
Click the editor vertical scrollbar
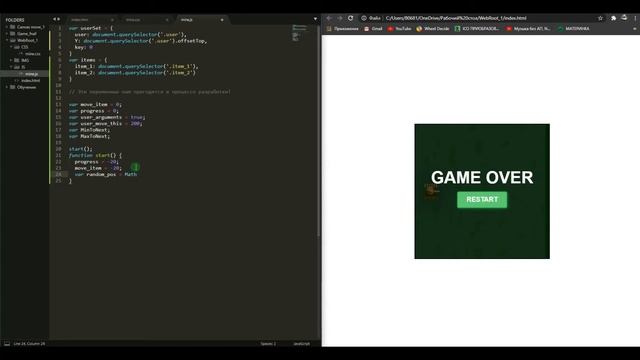[318, 131]
